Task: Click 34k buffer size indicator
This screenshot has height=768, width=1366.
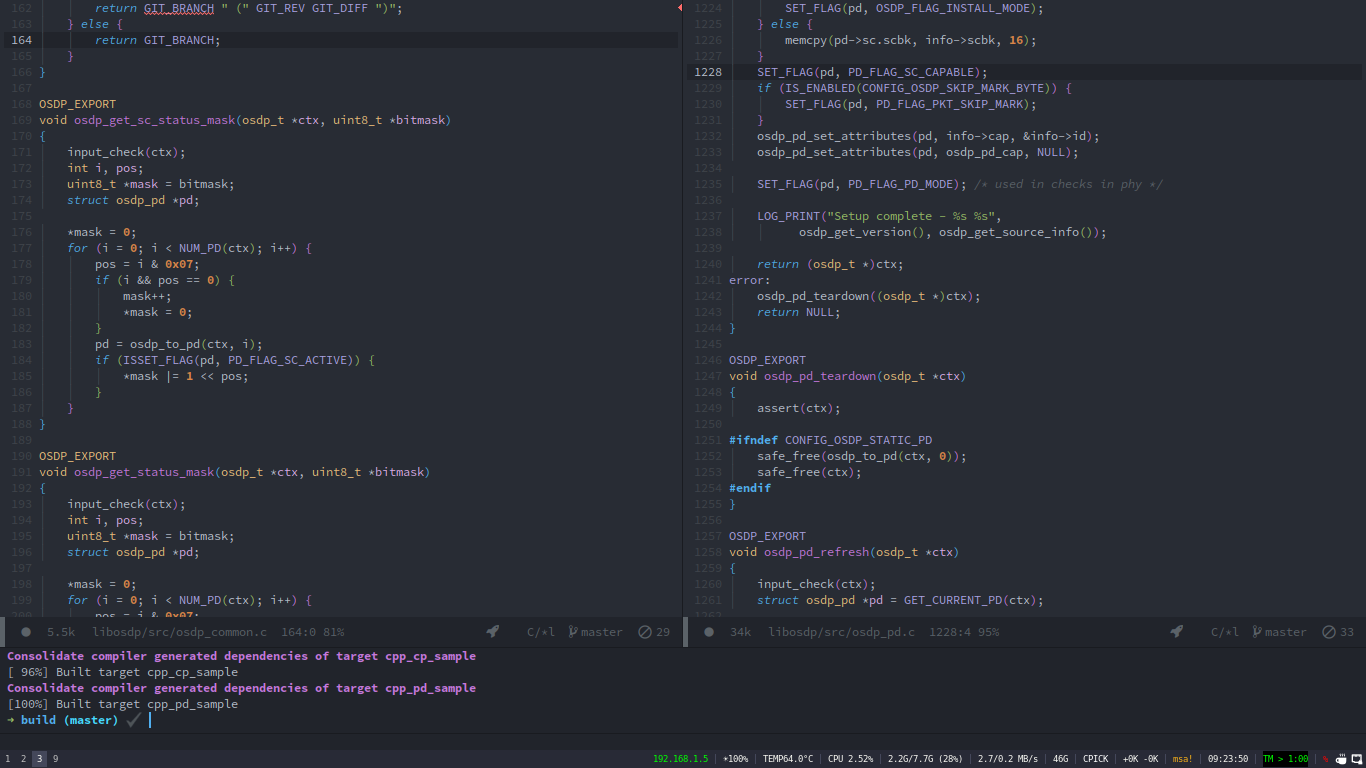Action: (x=741, y=632)
